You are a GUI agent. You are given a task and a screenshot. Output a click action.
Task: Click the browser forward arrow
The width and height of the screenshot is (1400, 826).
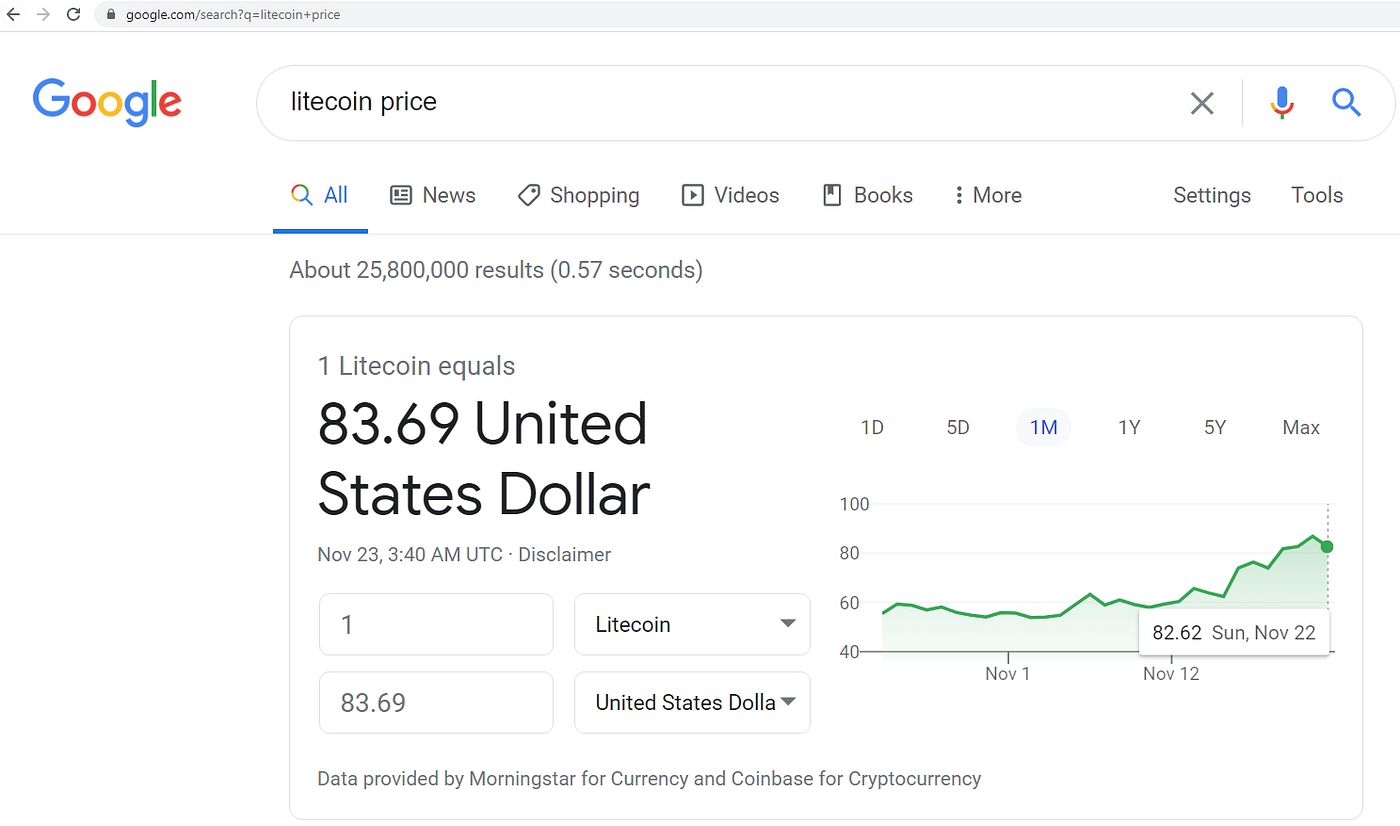point(43,15)
